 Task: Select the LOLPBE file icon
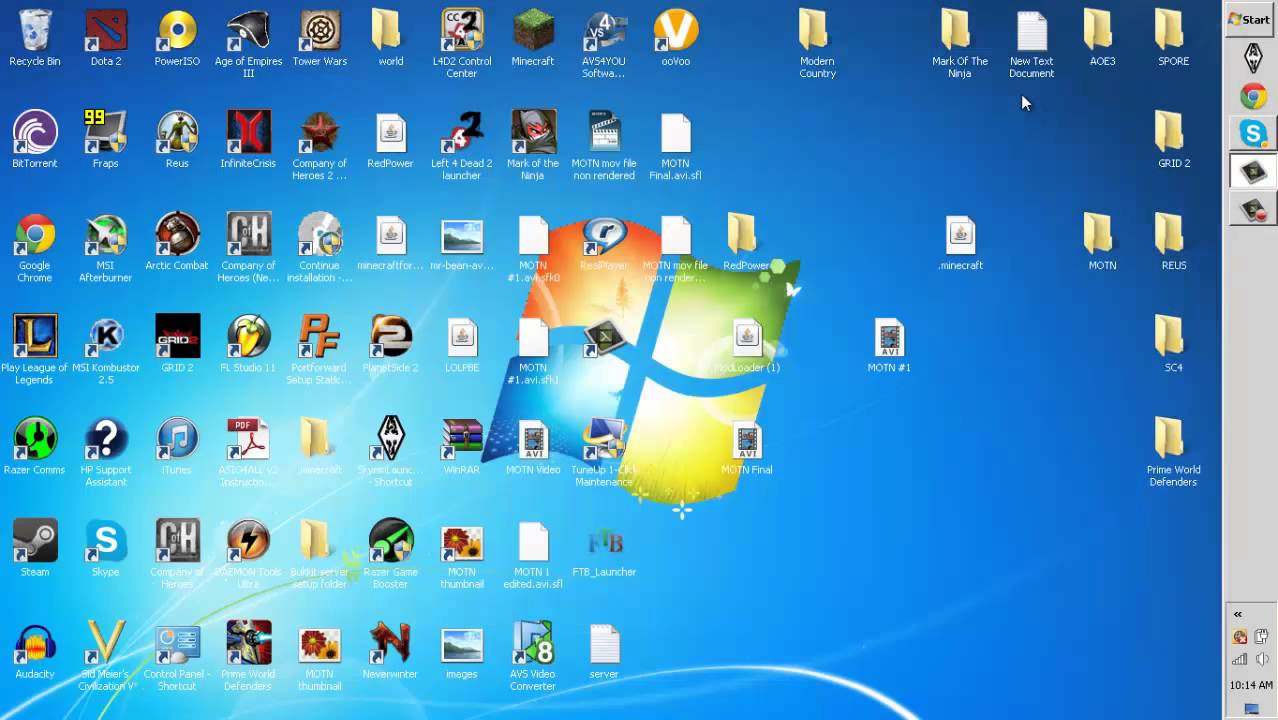pyautogui.click(x=462, y=338)
